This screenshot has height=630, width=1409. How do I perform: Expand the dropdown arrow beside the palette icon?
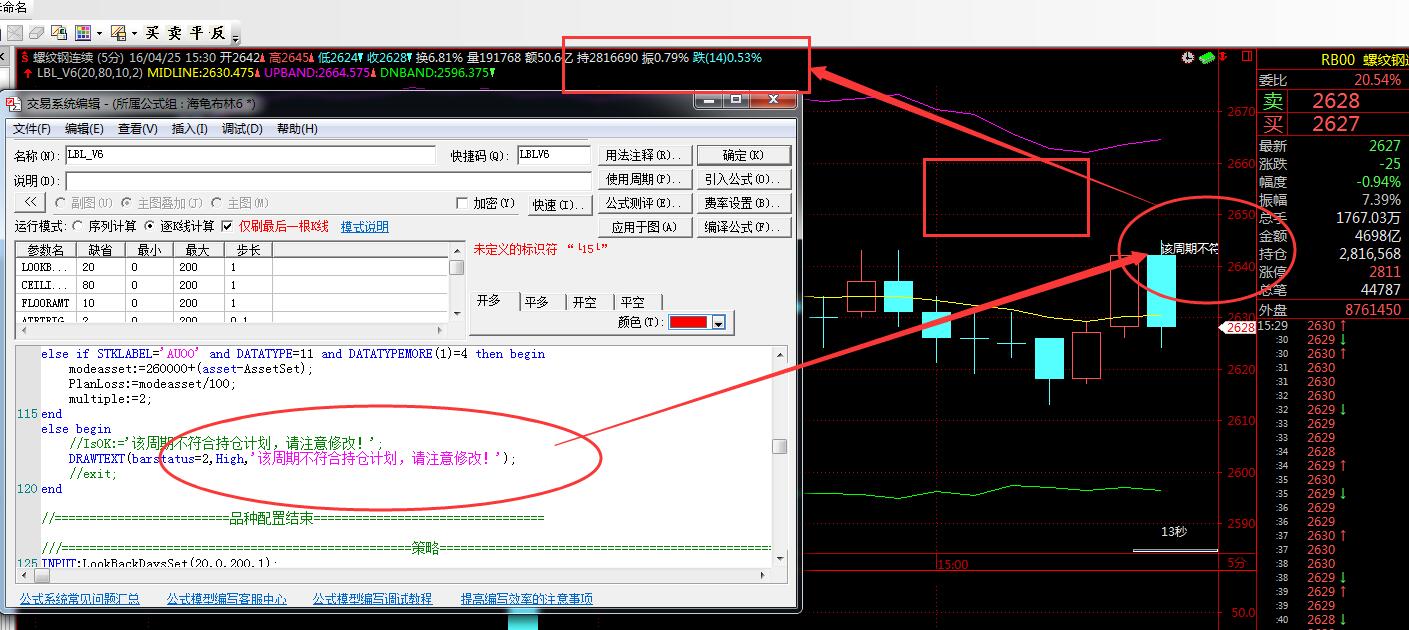pos(99,33)
